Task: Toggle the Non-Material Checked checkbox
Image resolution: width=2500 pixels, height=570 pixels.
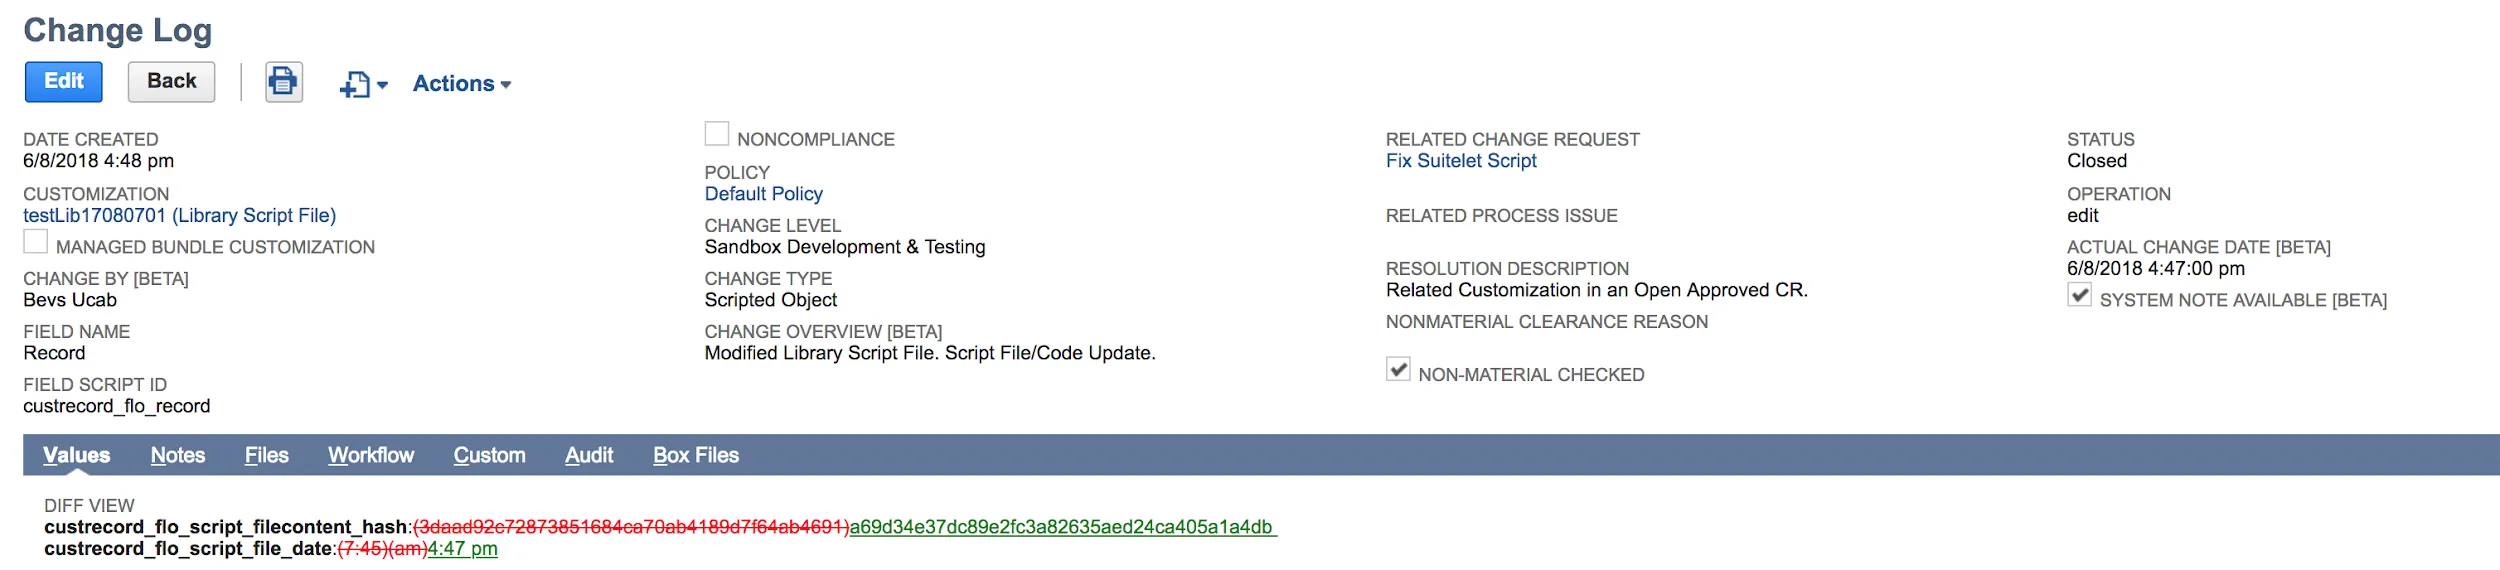Action: 1398,369
